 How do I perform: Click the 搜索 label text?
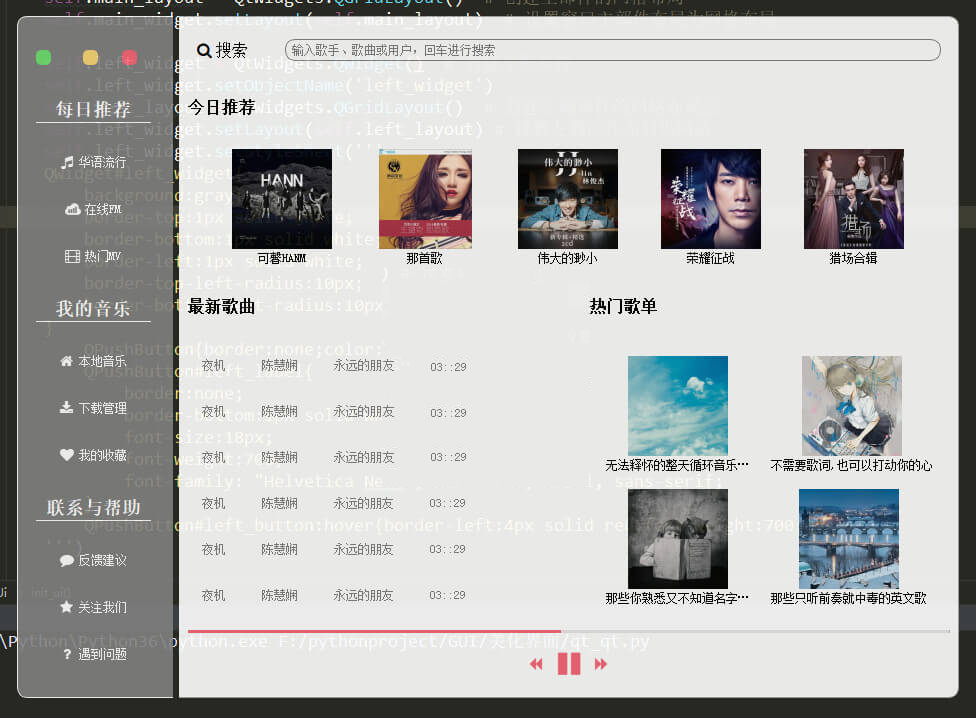[x=232, y=50]
